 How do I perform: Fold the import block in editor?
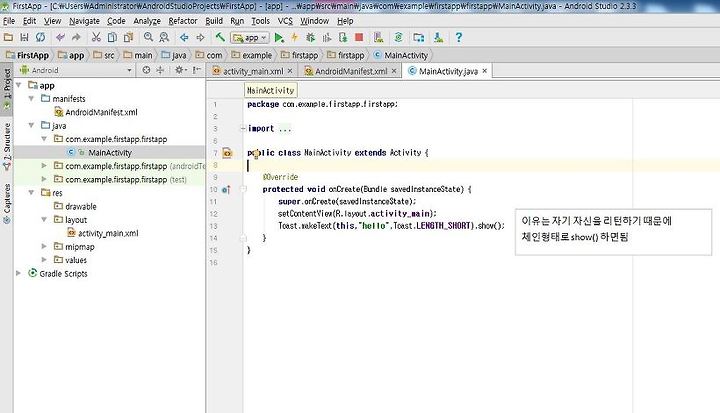click(243, 129)
